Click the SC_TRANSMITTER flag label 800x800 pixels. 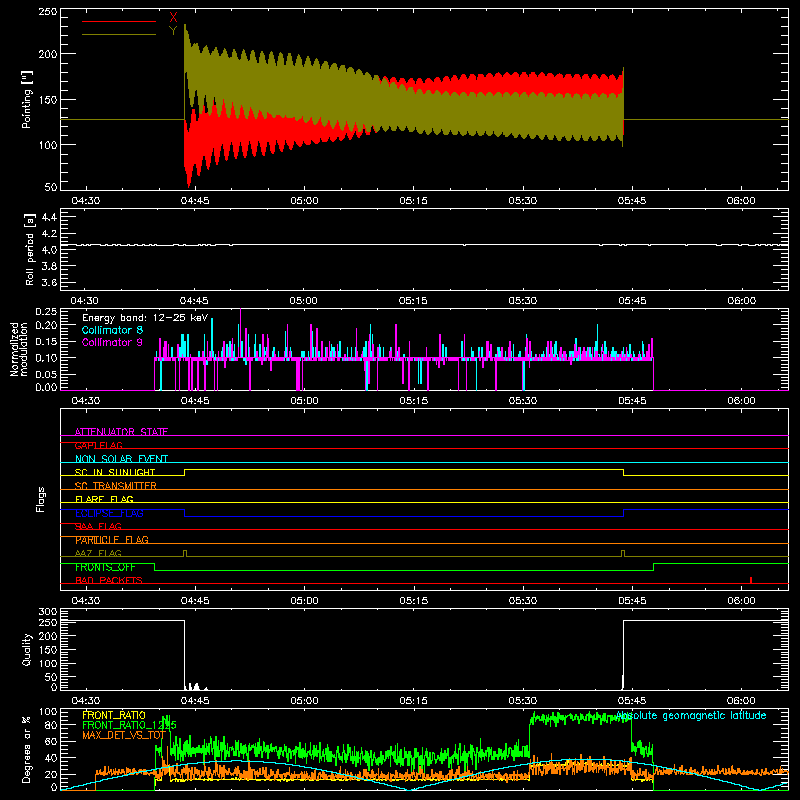coord(116,486)
